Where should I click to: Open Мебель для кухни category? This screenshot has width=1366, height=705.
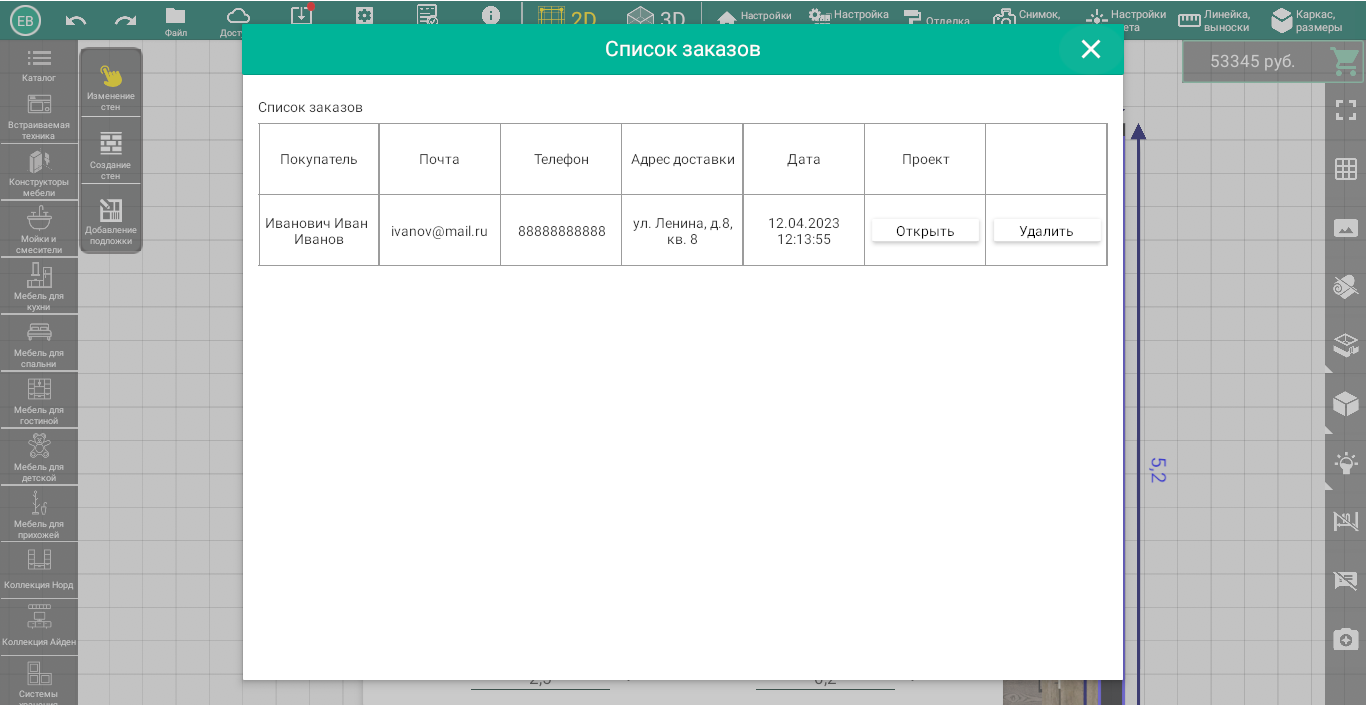click(x=39, y=287)
